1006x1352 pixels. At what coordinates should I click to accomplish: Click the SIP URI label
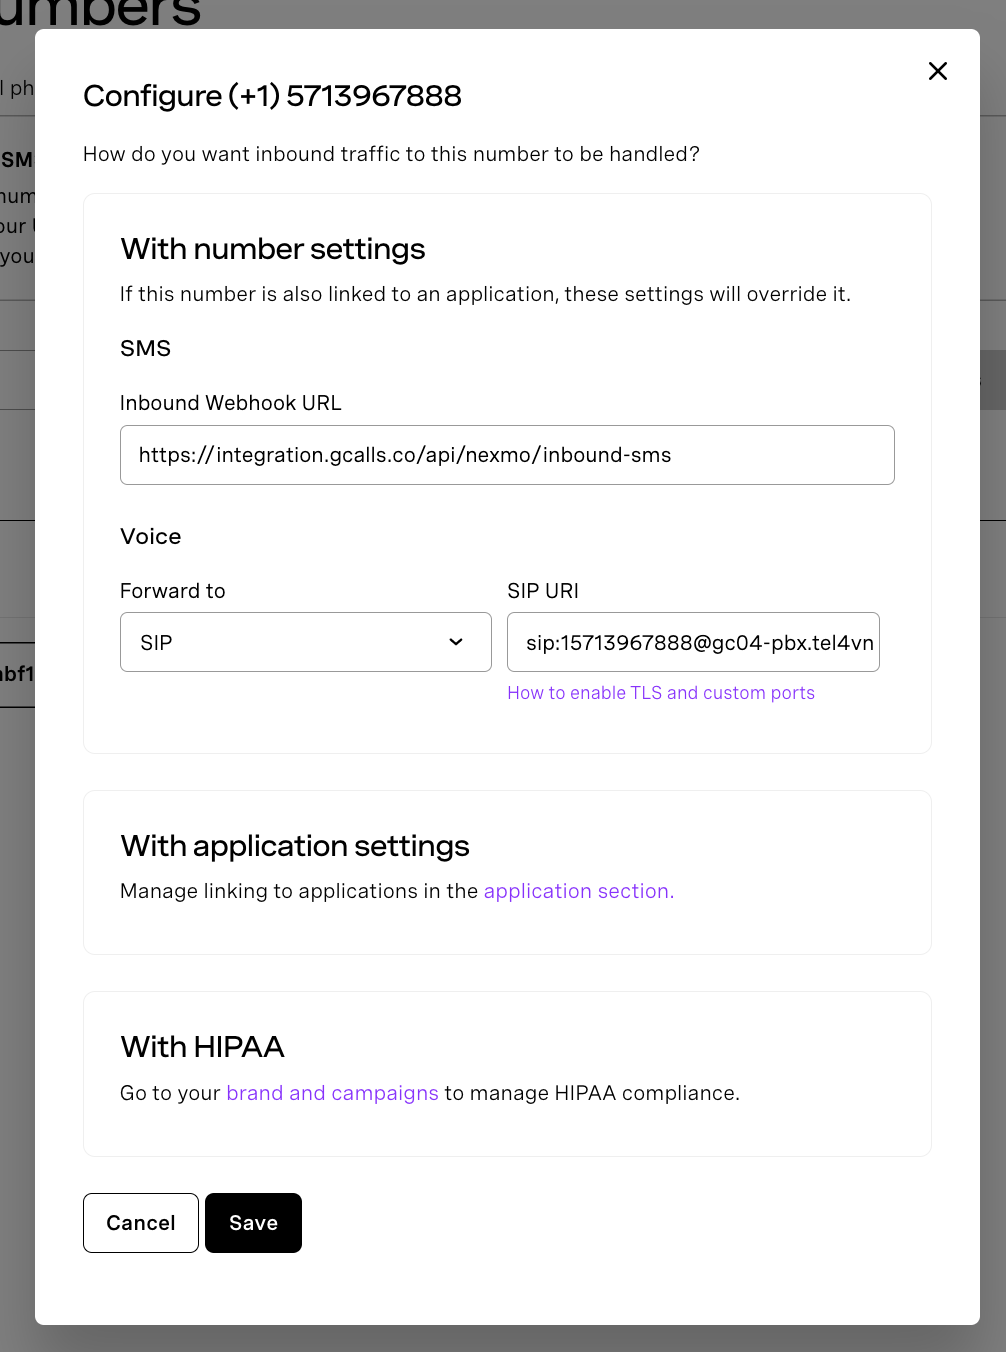coord(542,591)
